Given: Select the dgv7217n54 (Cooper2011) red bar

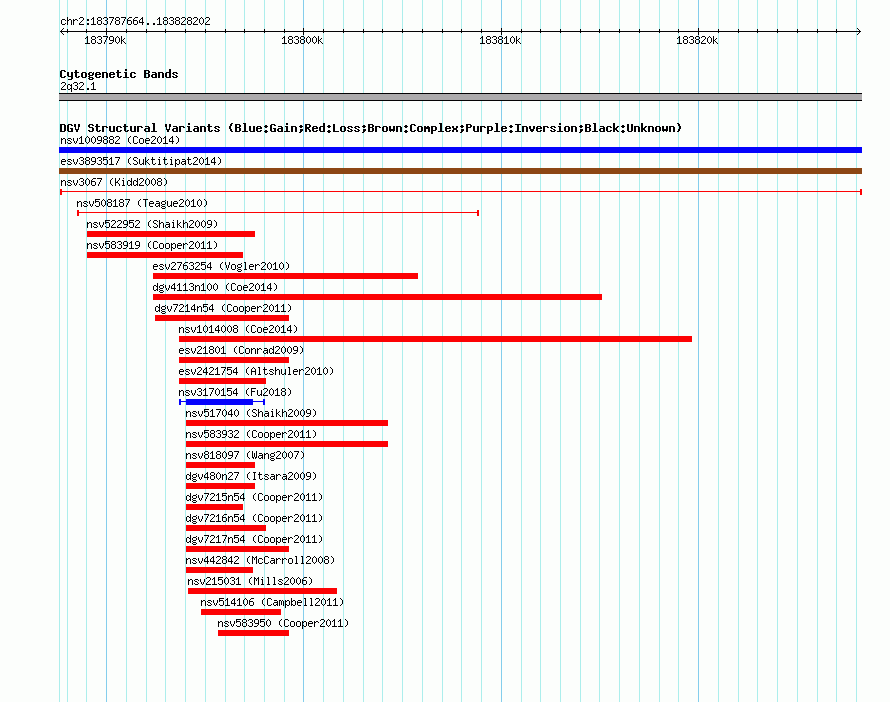Looking at the screenshot, I should 237,549.
